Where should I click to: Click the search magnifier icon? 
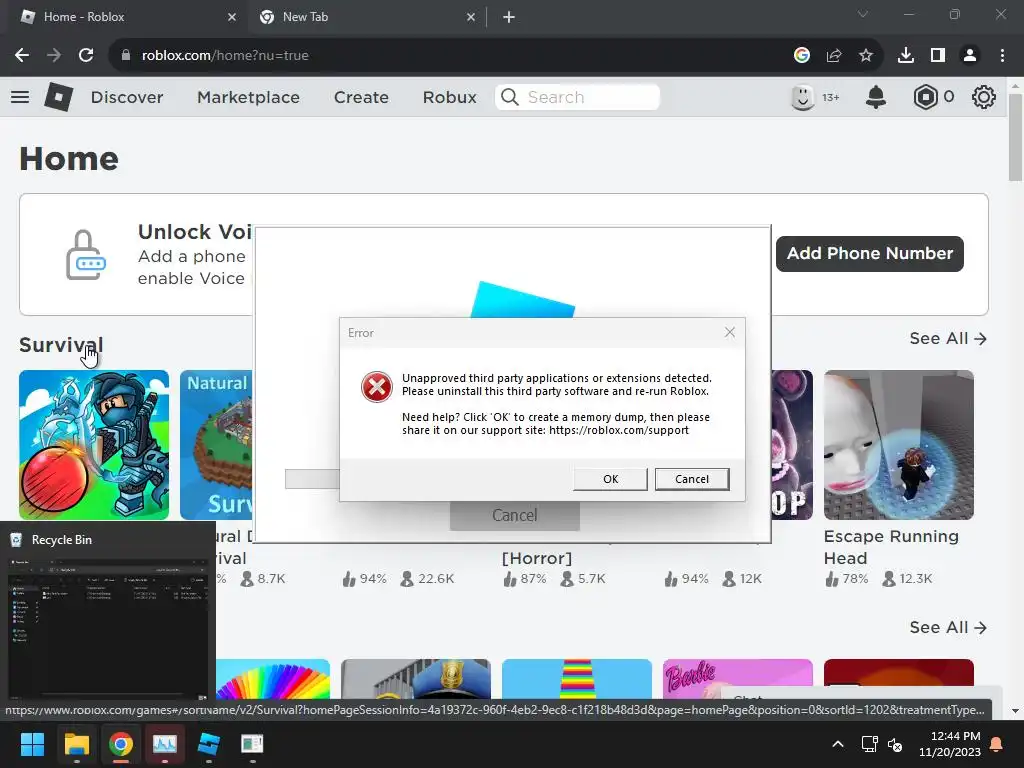[510, 97]
